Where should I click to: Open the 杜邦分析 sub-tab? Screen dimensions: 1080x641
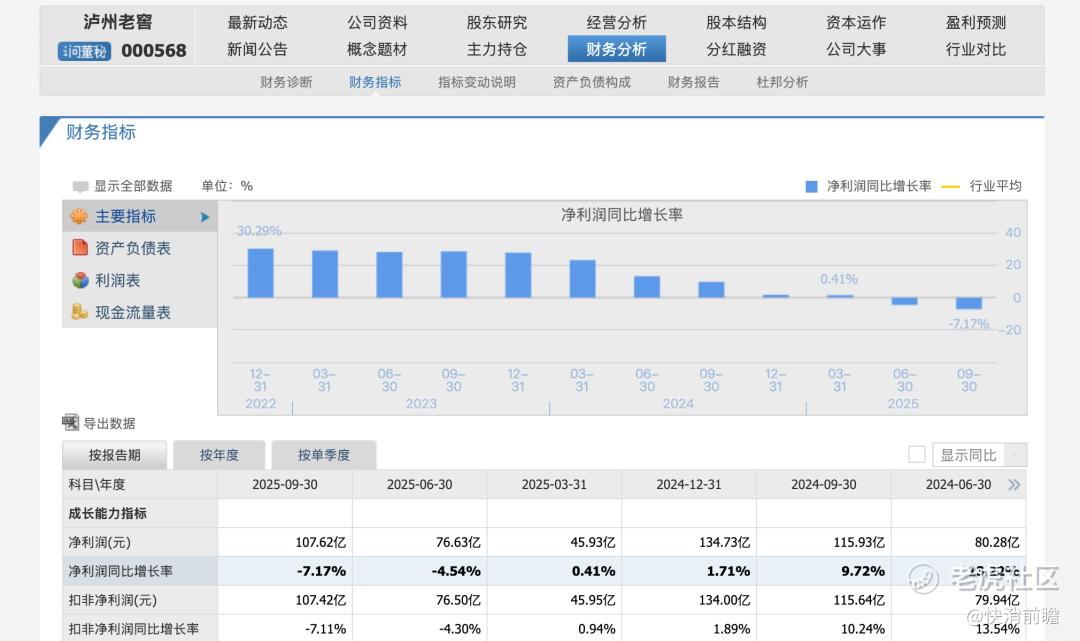(782, 82)
